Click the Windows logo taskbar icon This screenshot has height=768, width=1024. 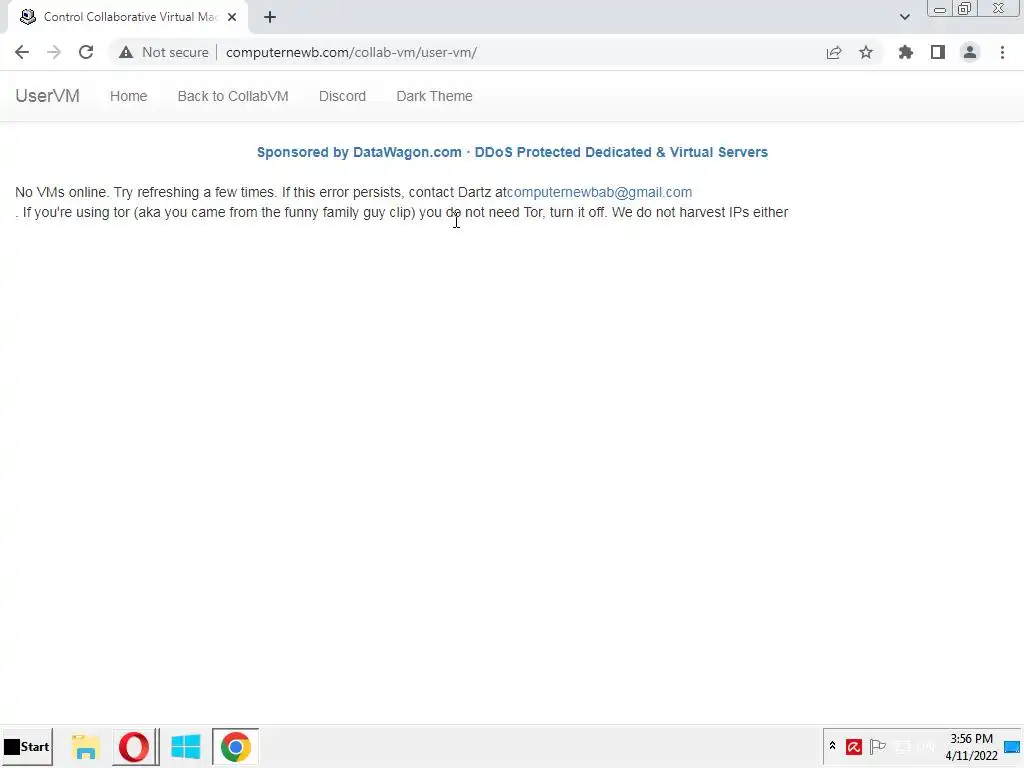pos(185,746)
